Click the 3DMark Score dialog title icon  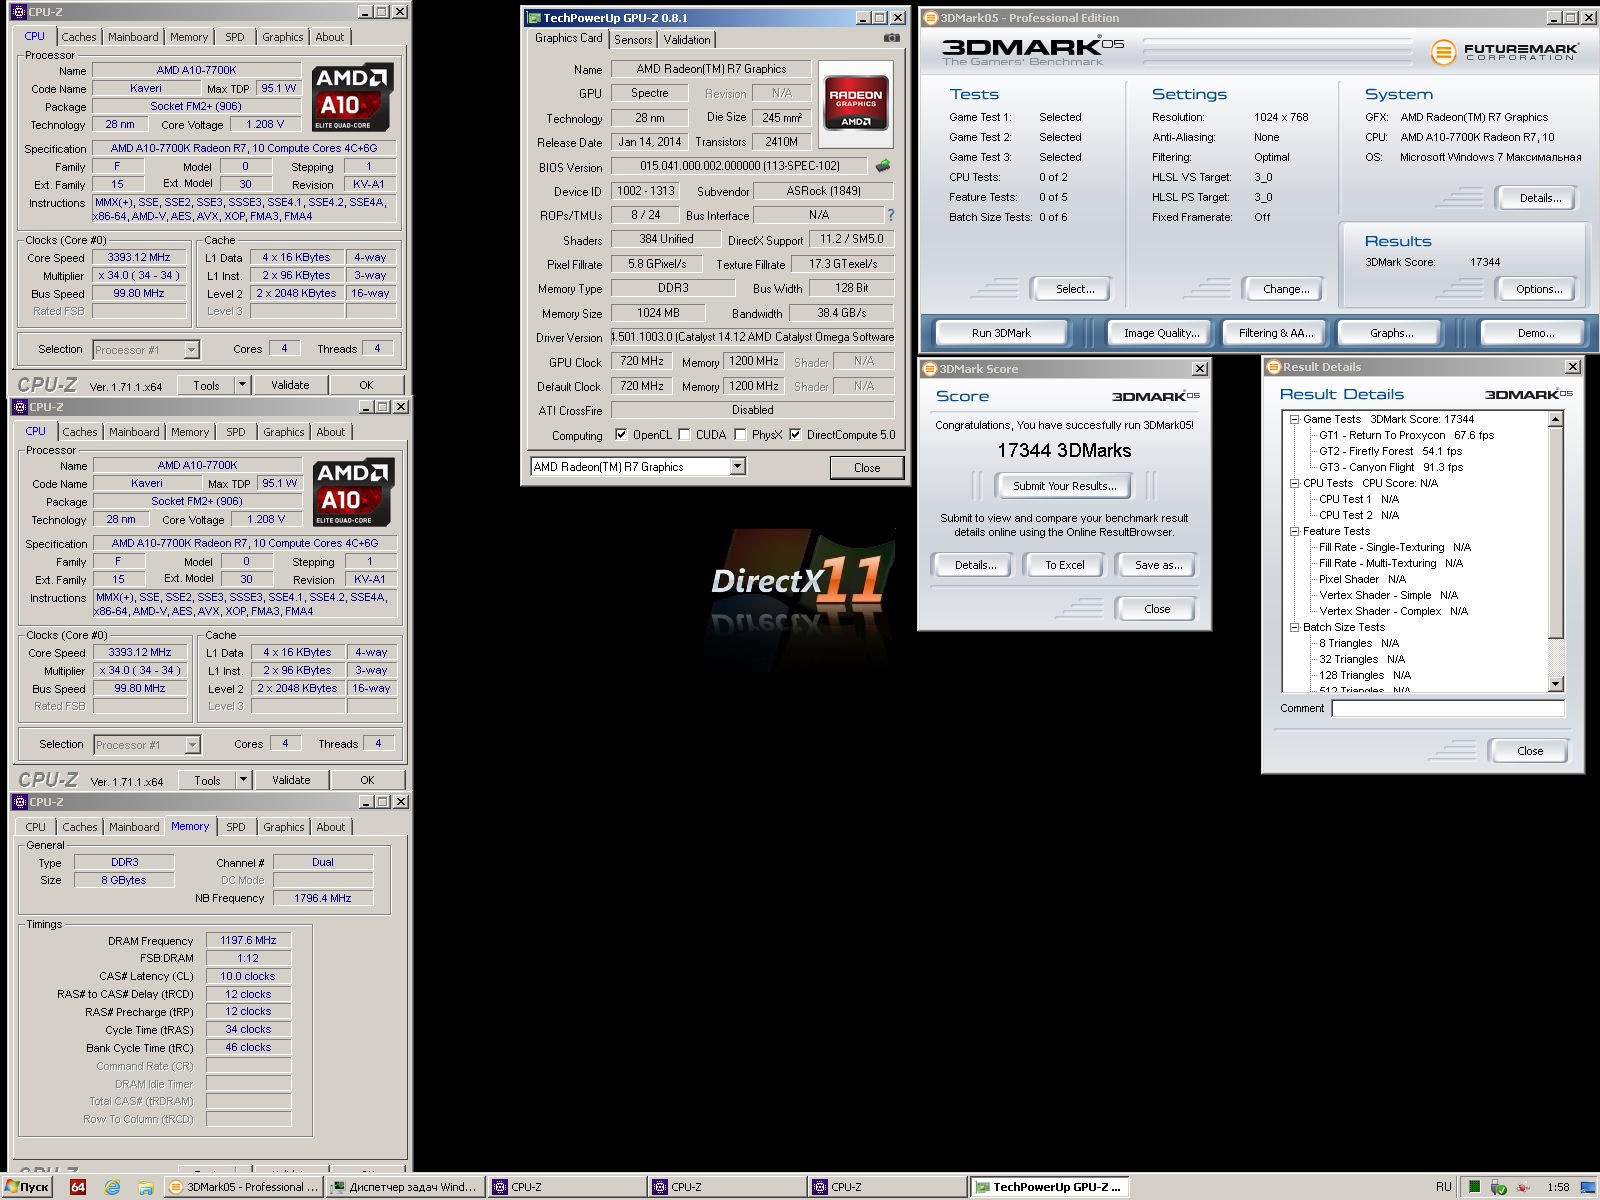pos(929,369)
